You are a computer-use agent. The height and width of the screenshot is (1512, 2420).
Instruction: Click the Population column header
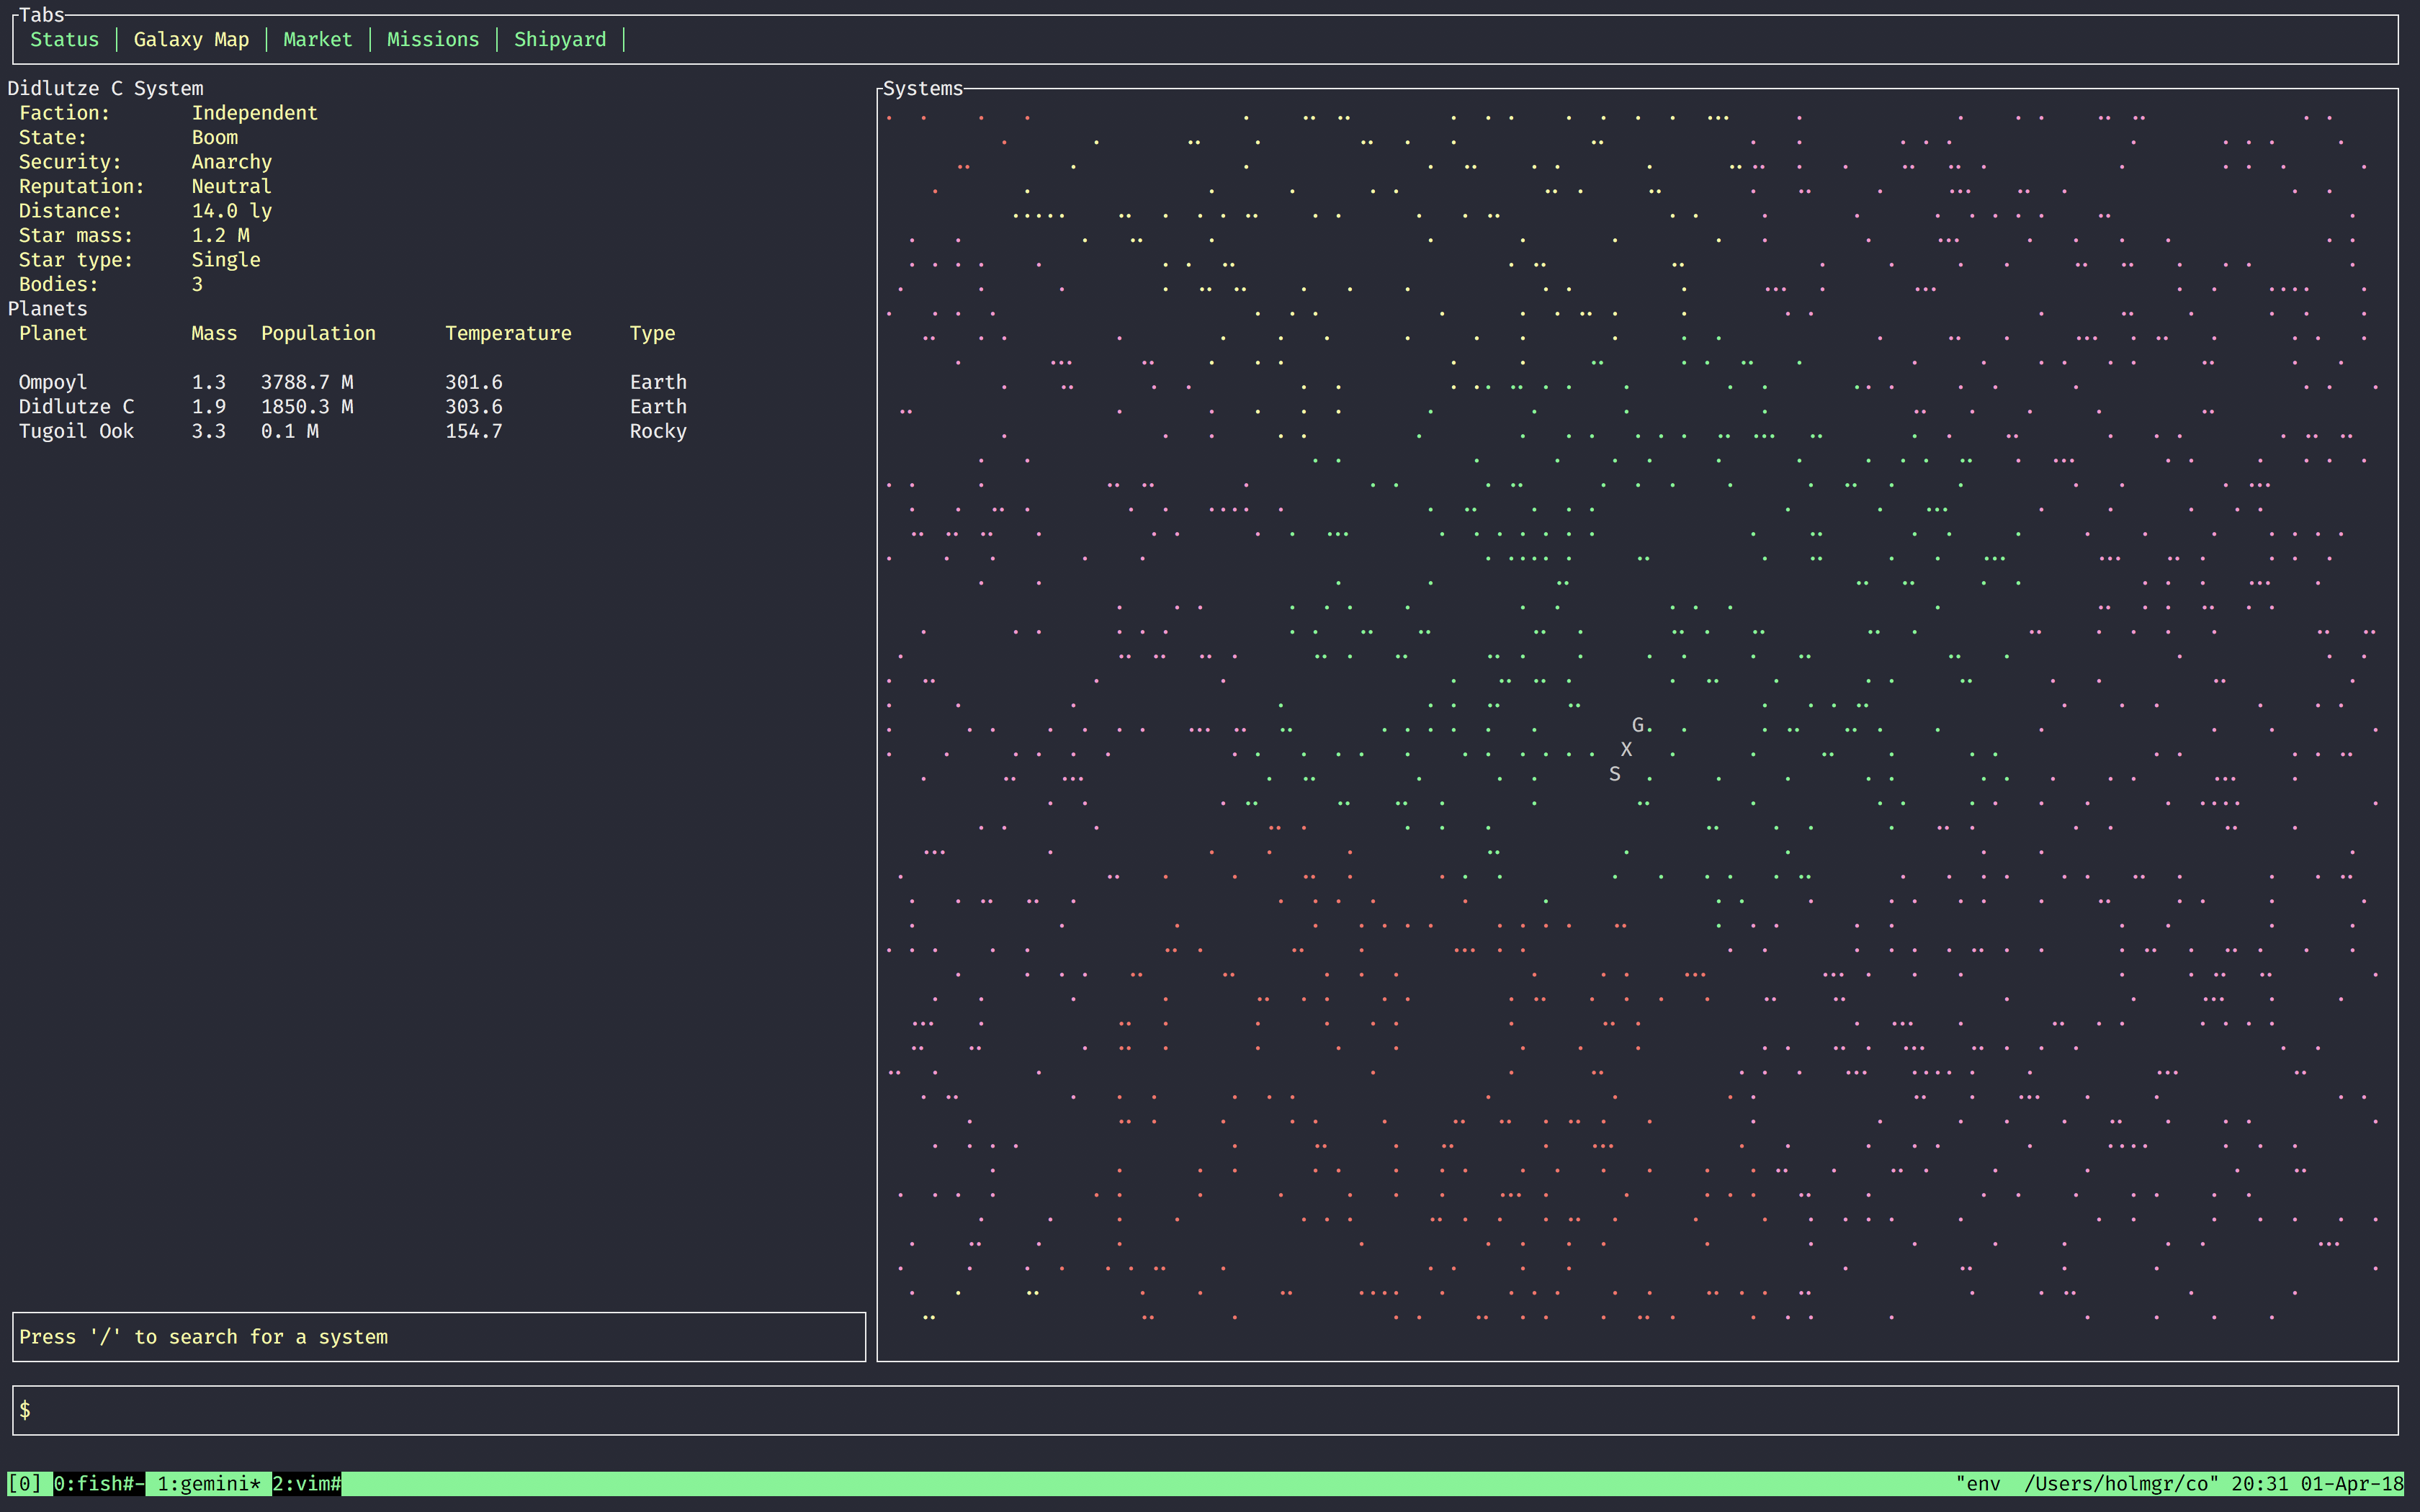(x=318, y=333)
